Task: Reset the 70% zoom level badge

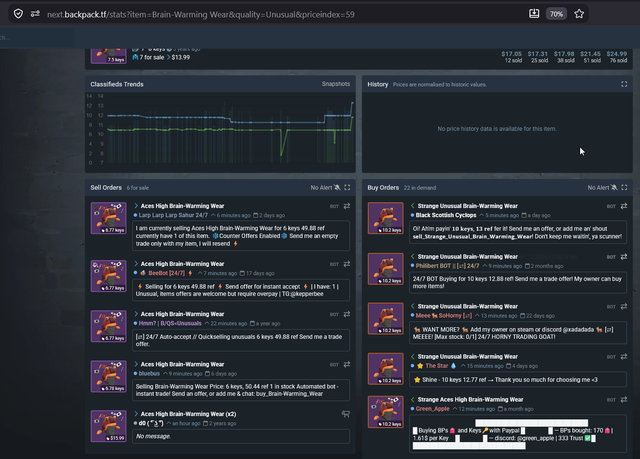Action: point(556,14)
